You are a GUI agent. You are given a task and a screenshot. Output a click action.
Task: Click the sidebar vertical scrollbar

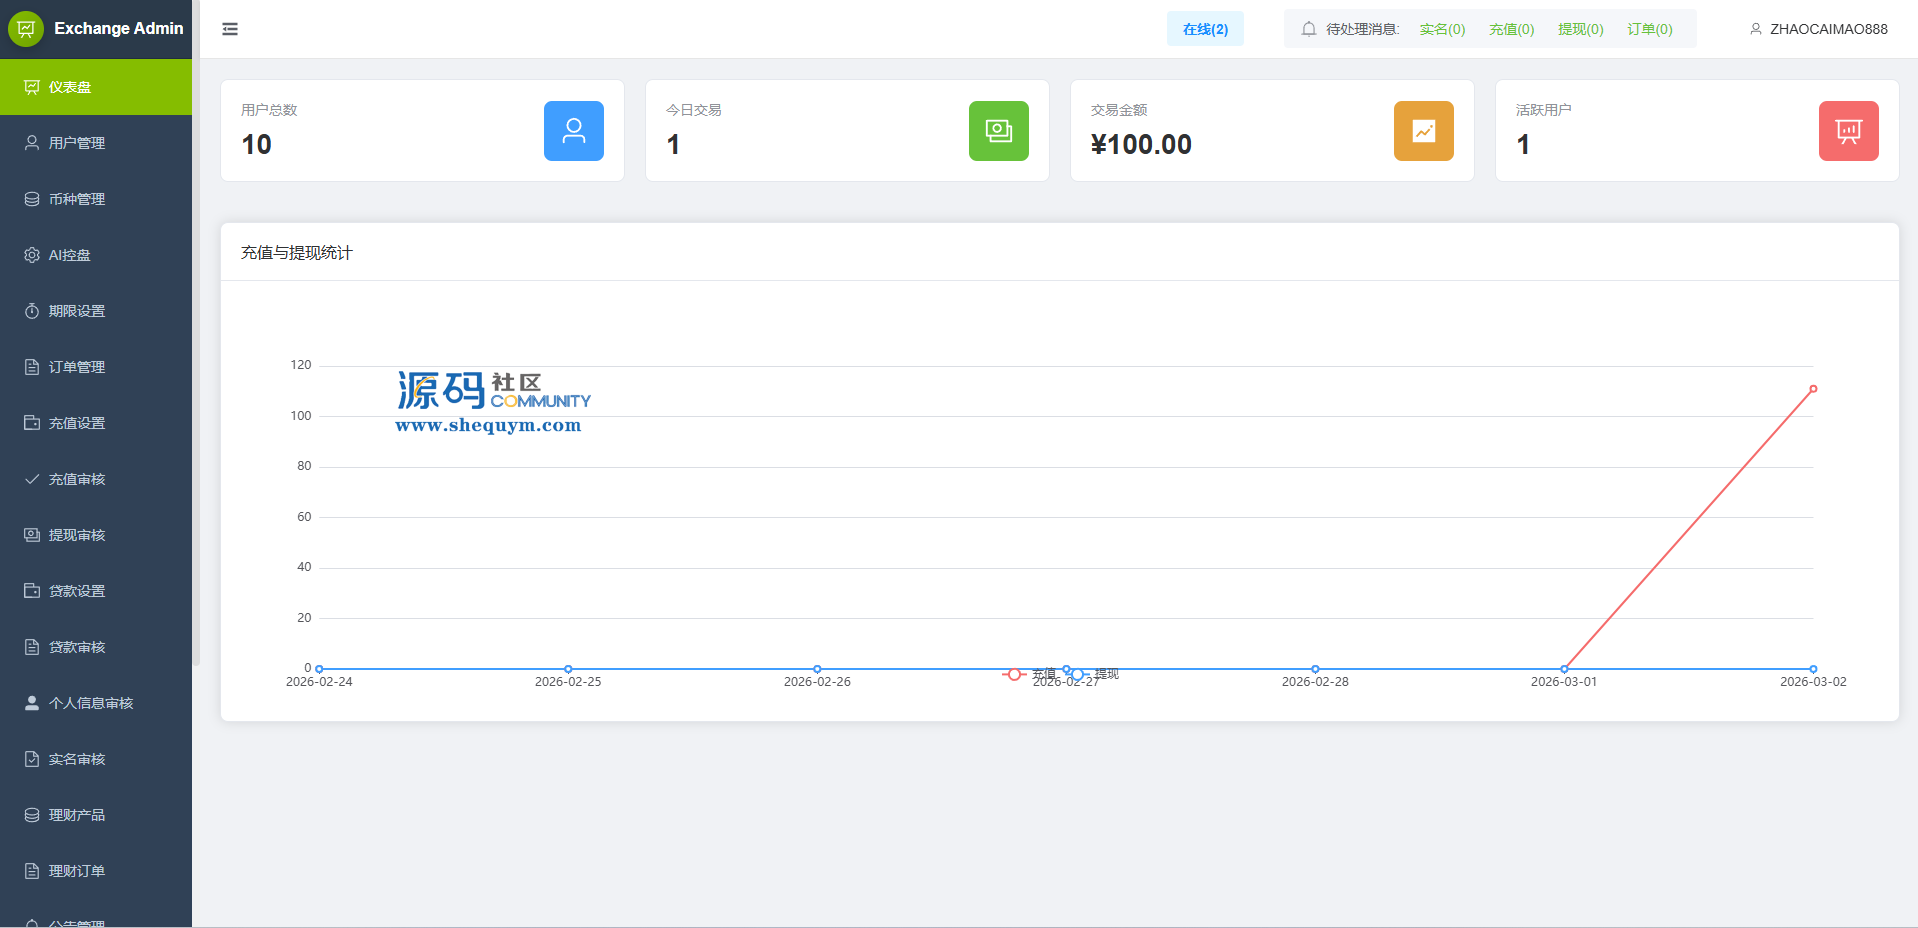pos(196,360)
